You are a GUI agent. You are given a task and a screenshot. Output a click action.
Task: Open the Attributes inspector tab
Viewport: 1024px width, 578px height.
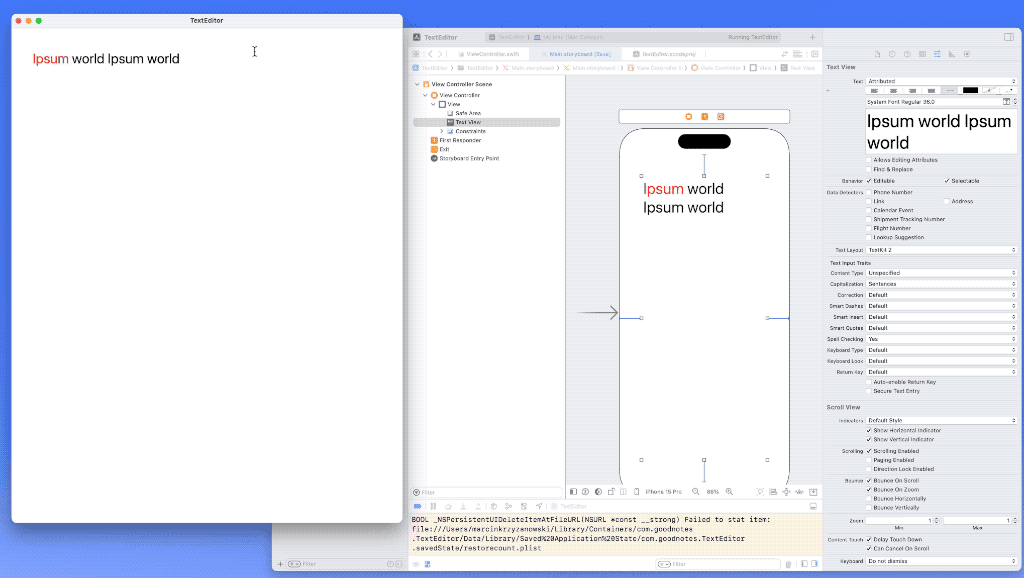coord(936,53)
